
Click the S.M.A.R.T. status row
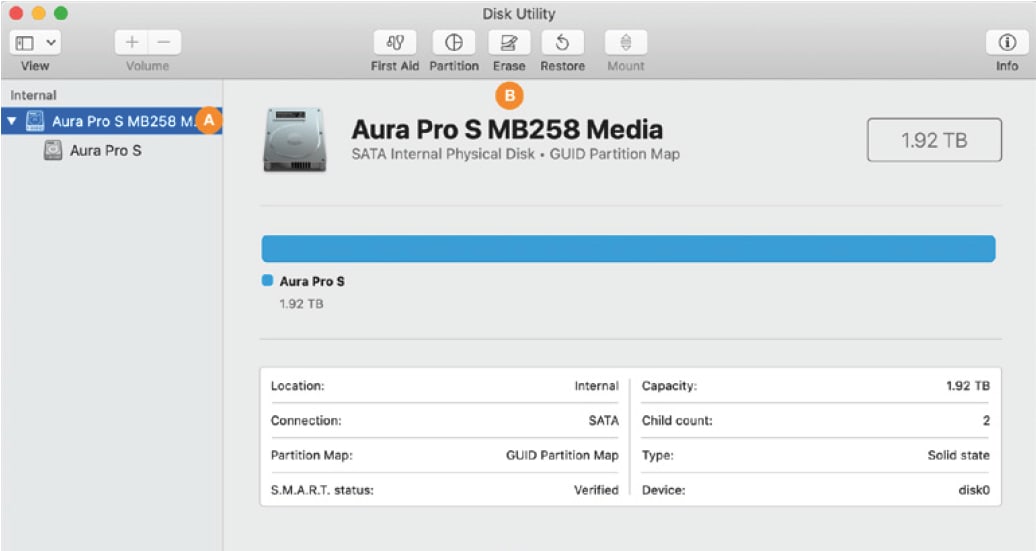[444, 490]
